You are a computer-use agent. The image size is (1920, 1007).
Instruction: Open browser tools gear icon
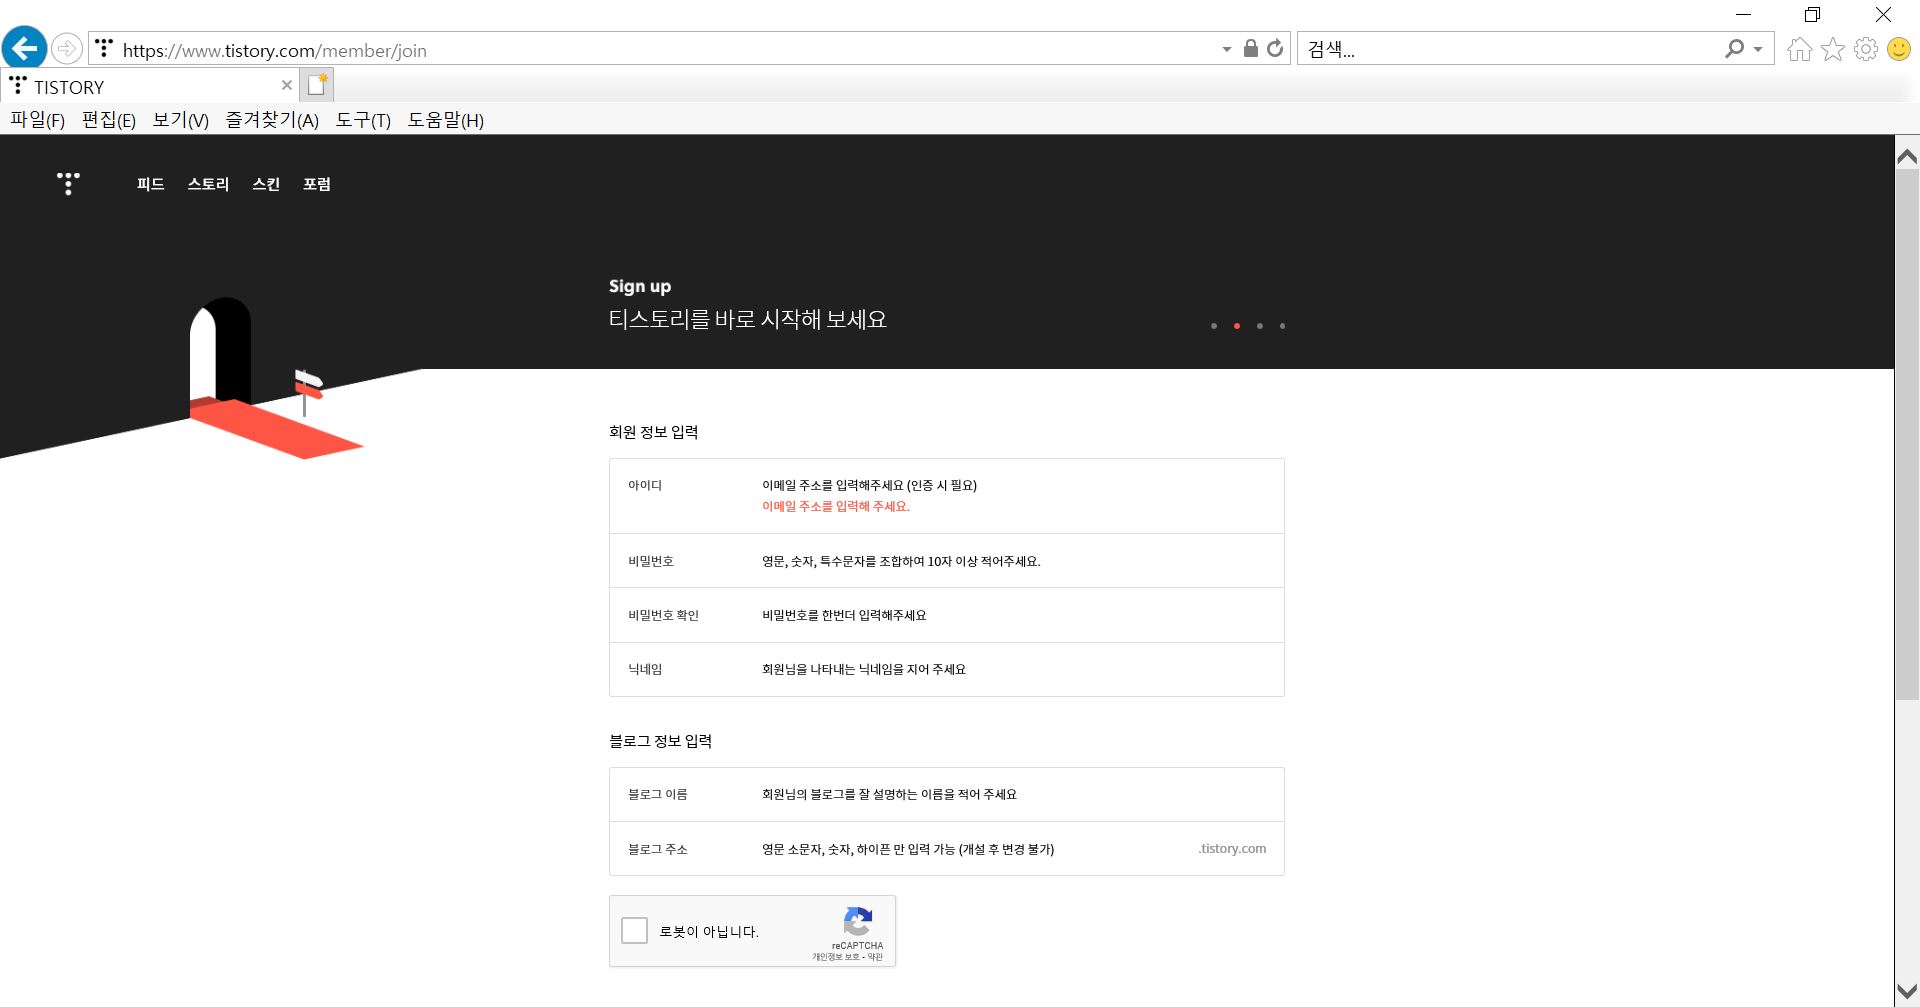(1866, 49)
